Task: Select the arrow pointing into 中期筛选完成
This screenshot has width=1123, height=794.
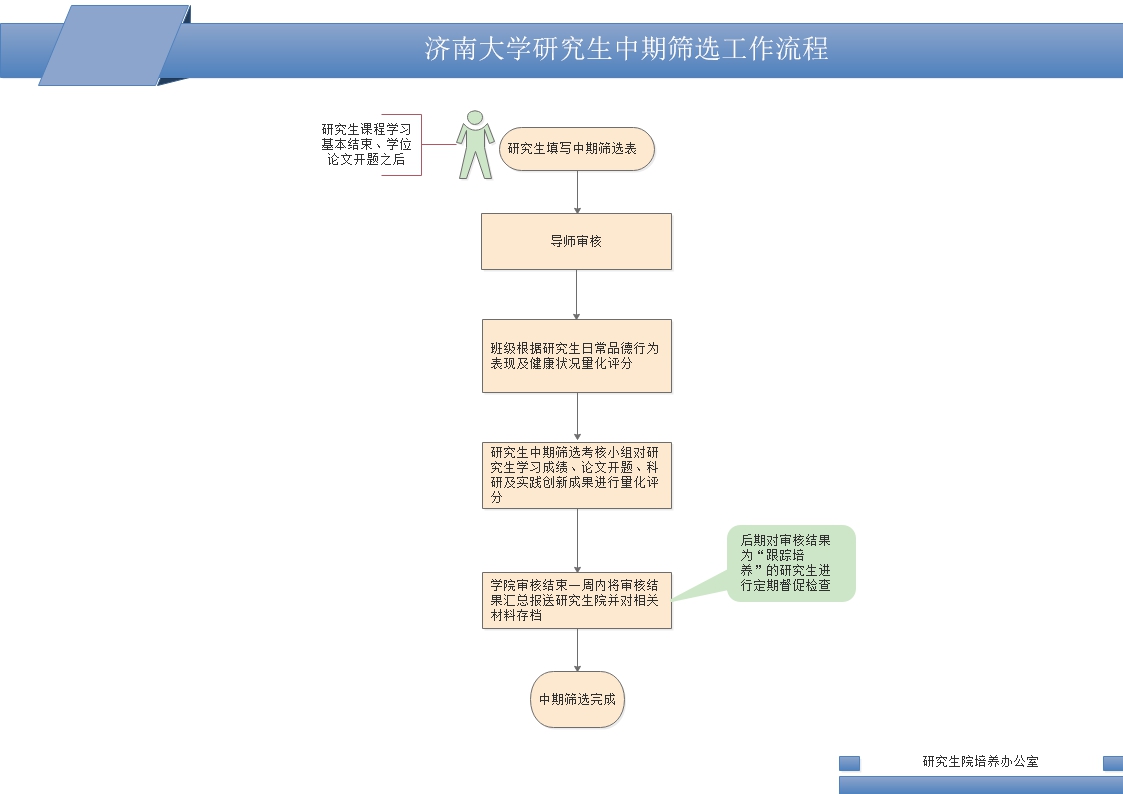Action: pos(577,650)
